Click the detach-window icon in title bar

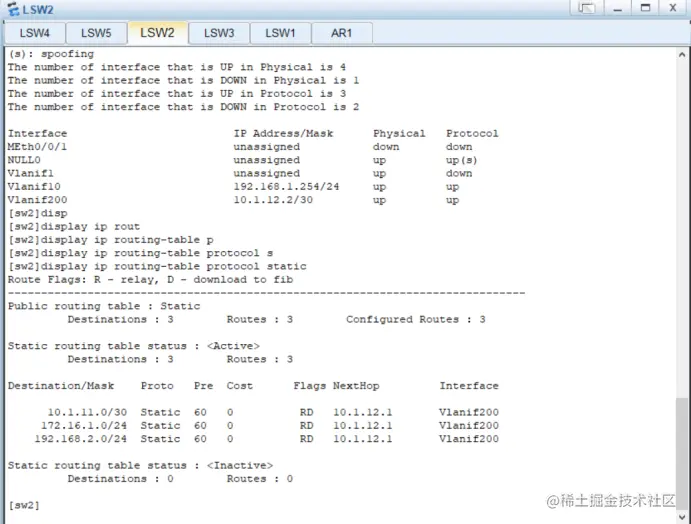[x=586, y=8]
